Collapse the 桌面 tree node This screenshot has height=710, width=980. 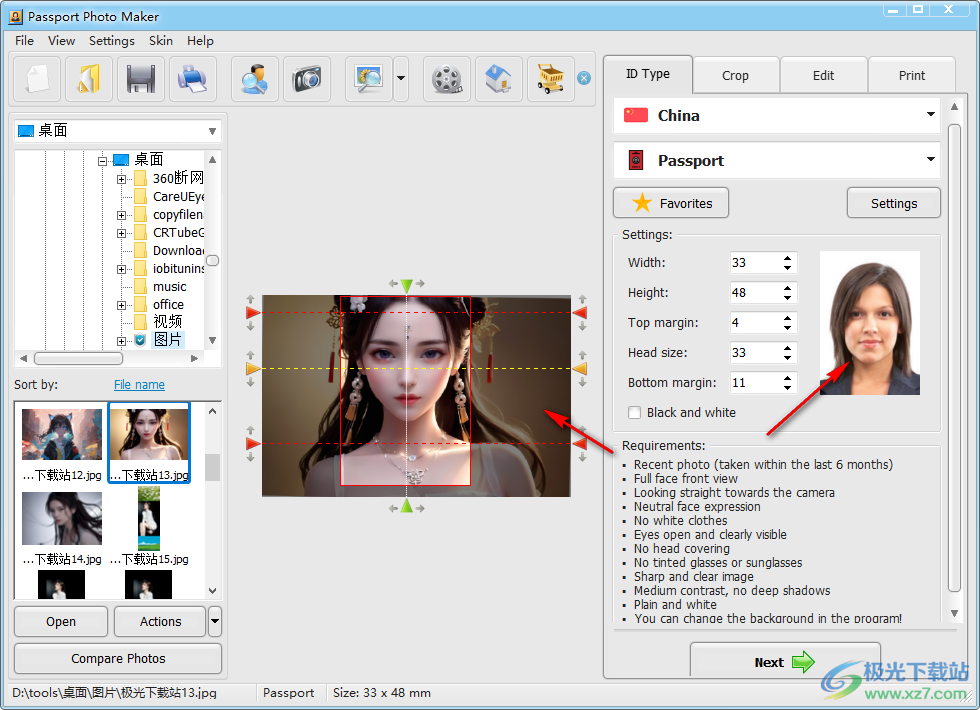(102, 161)
